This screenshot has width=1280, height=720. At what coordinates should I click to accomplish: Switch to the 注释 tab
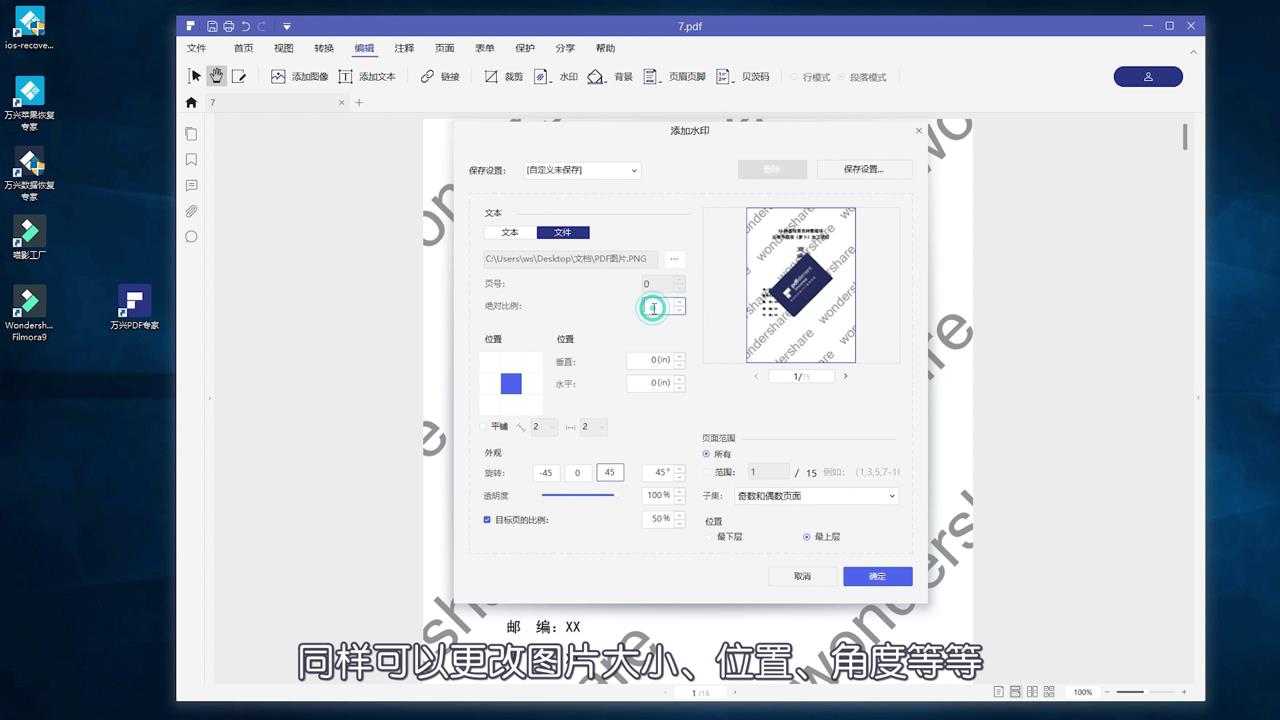point(404,48)
